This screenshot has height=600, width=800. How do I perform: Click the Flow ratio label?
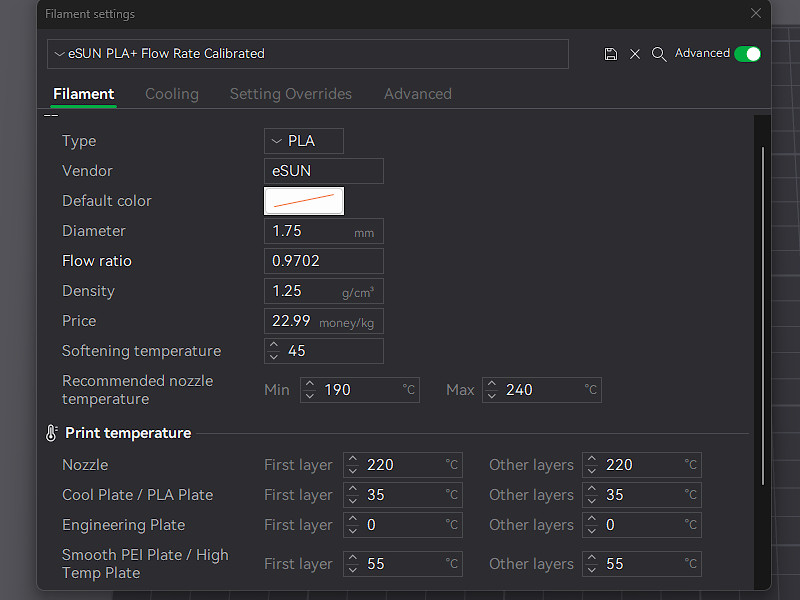(97, 261)
